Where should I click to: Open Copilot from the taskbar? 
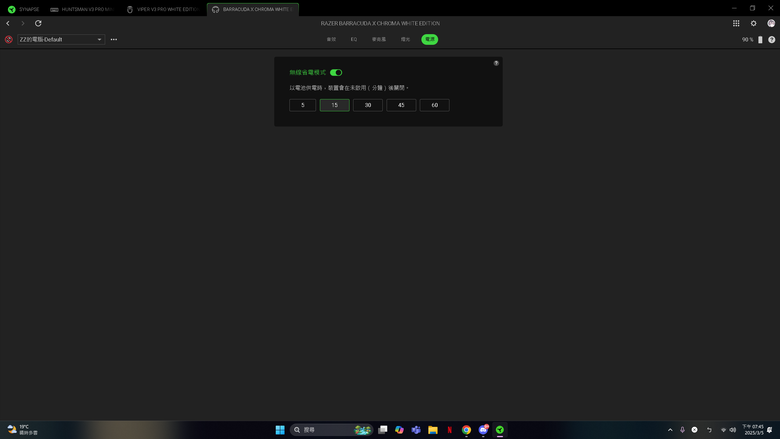pos(399,430)
